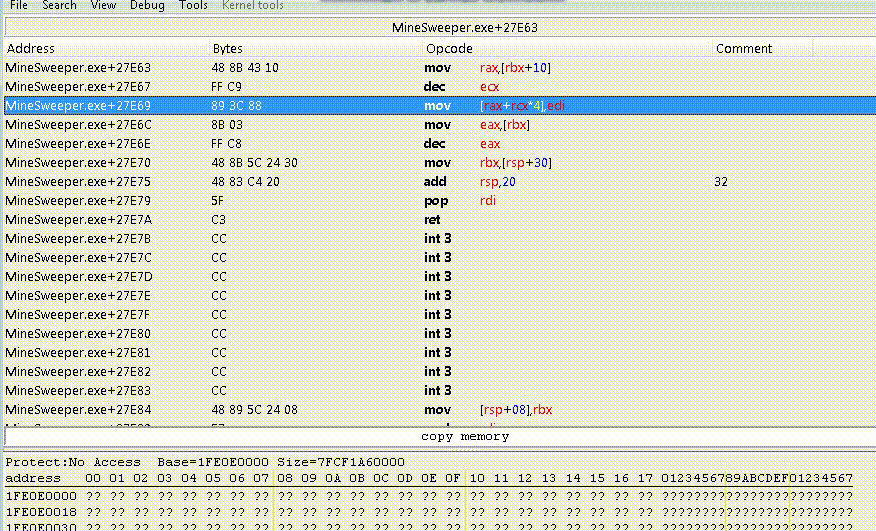Select int 3 row at MineSweeper.exe+27E7E
Image resolution: width=876 pixels, height=531 pixels.
[x=440, y=296]
